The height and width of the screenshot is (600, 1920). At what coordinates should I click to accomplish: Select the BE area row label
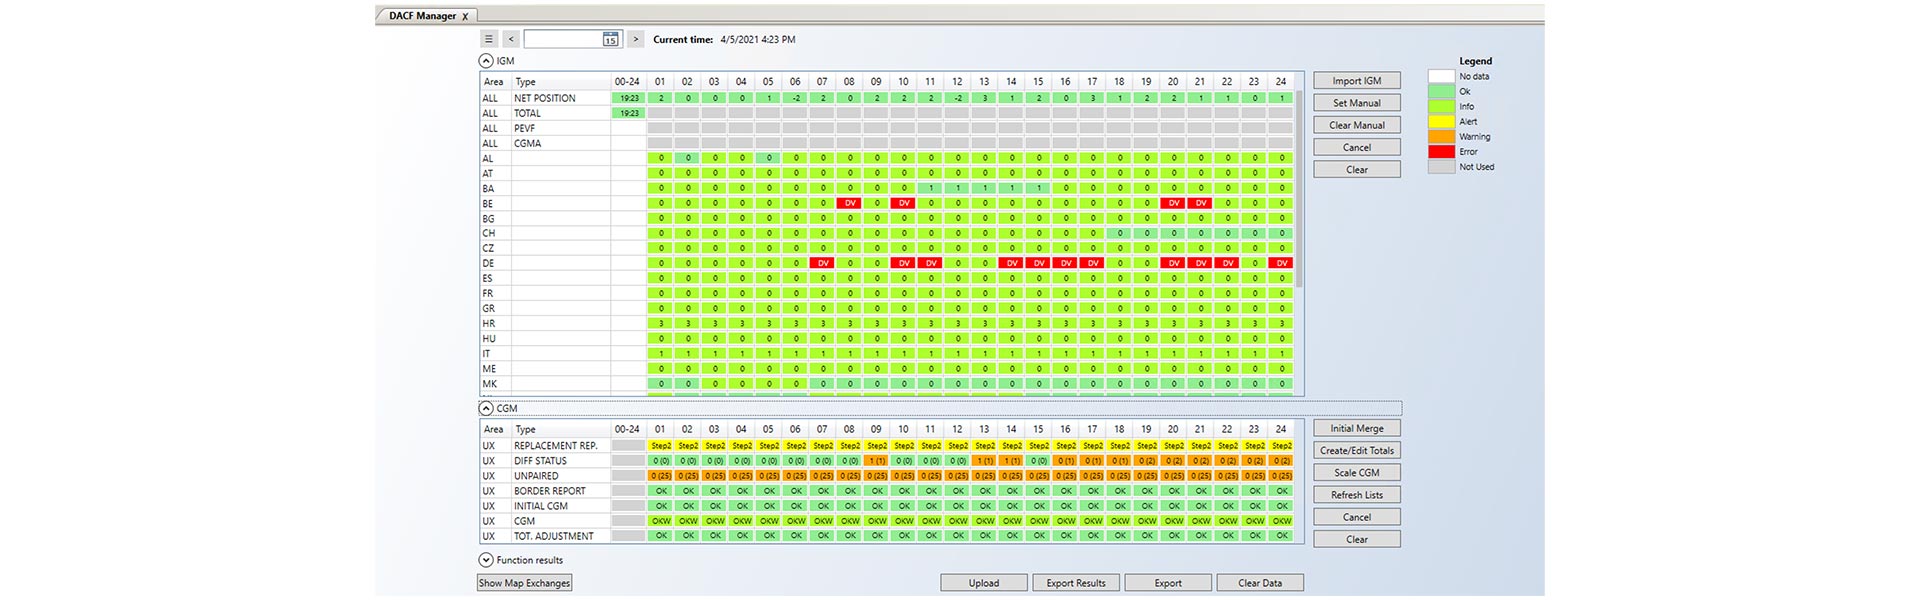(488, 203)
